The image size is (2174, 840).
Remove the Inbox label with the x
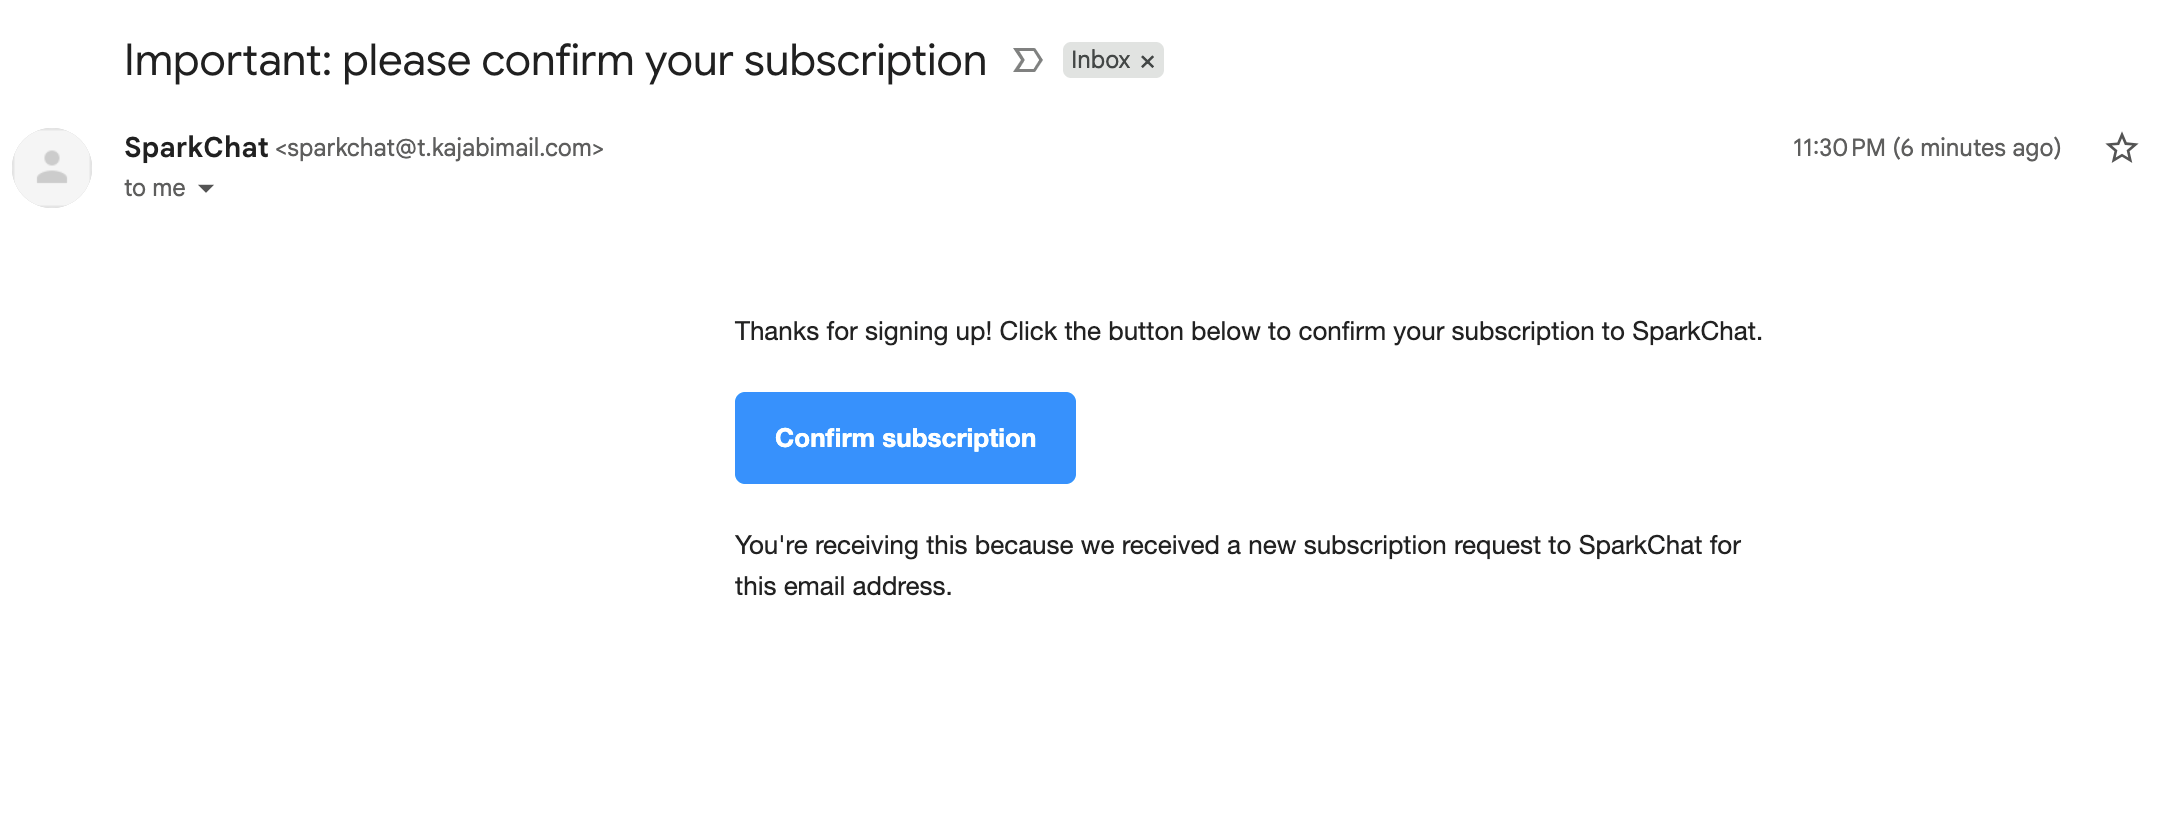1148,61
